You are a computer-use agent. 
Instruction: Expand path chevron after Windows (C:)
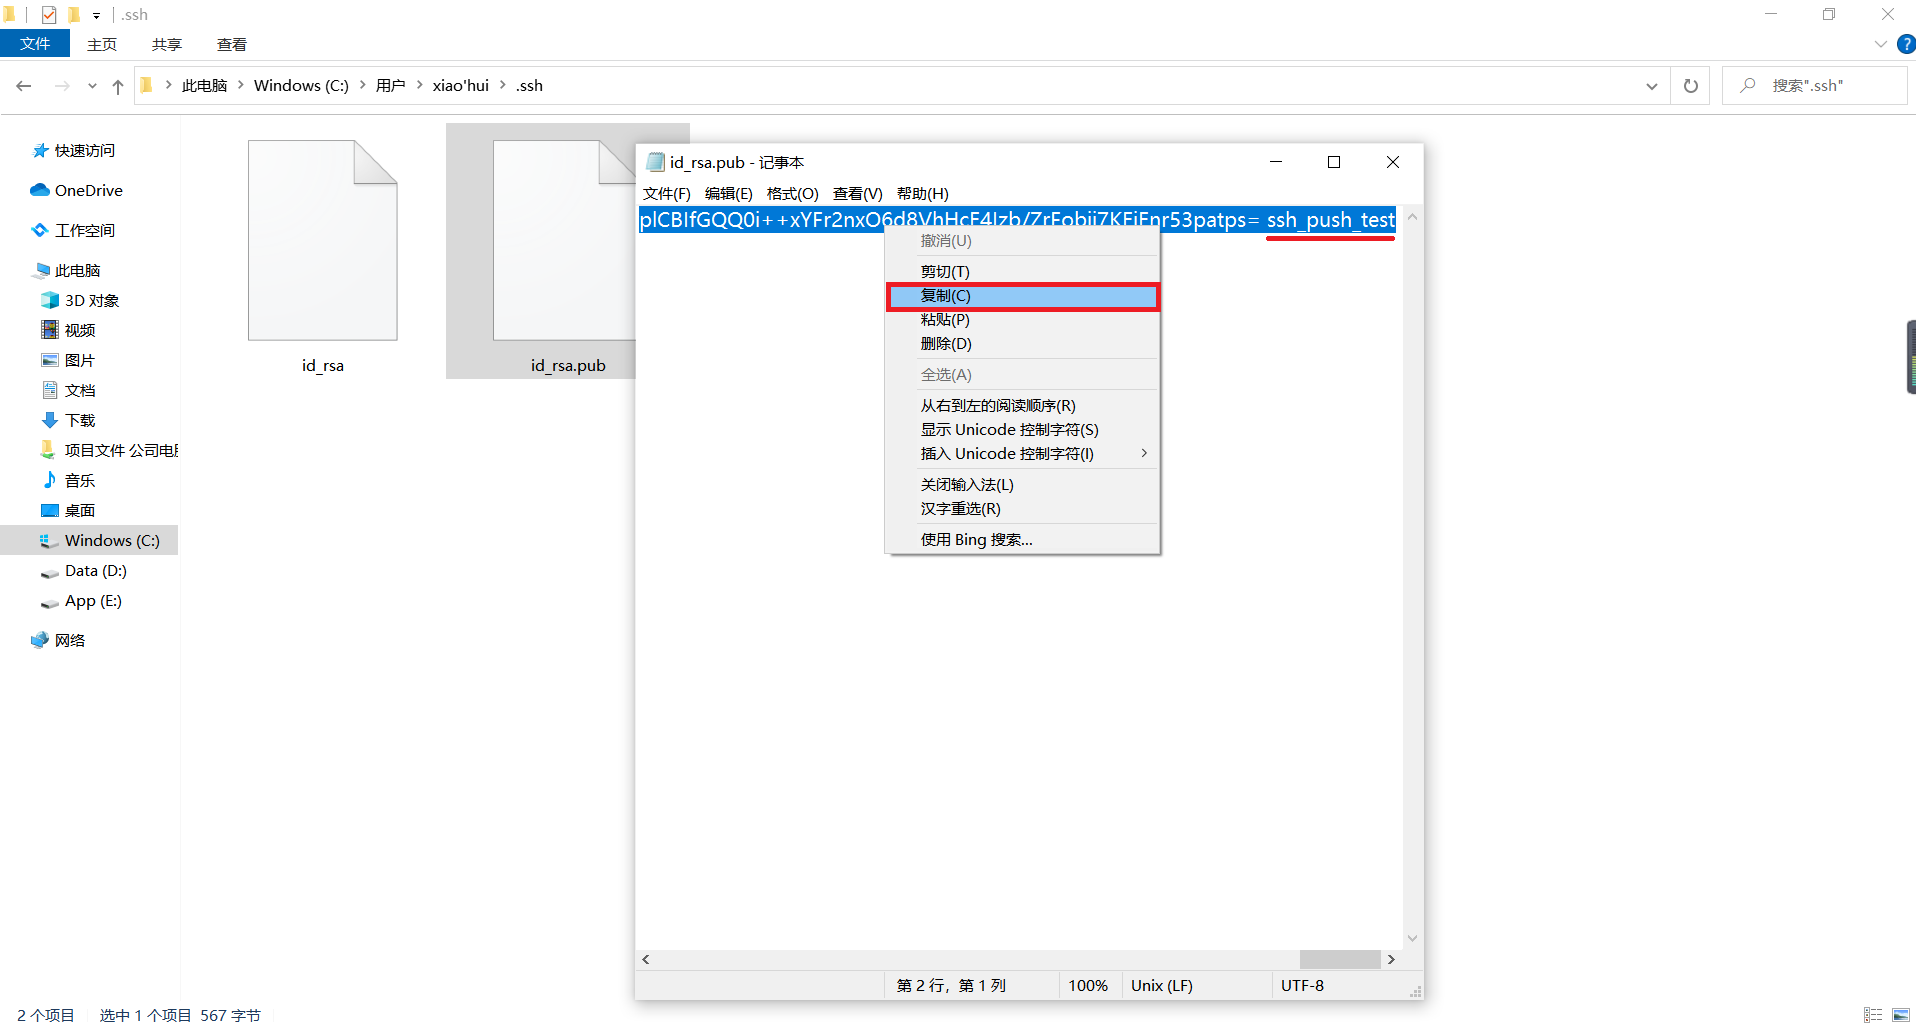point(362,85)
